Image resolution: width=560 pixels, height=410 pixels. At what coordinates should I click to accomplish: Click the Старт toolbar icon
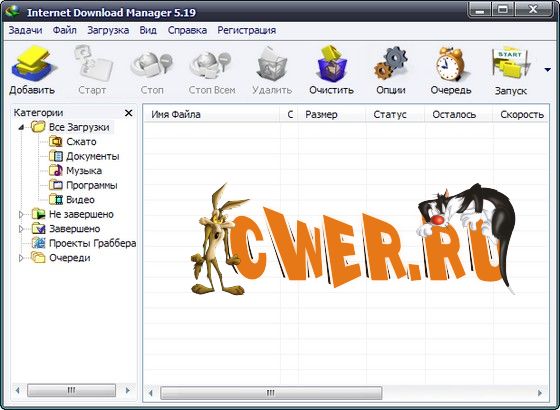(93, 64)
